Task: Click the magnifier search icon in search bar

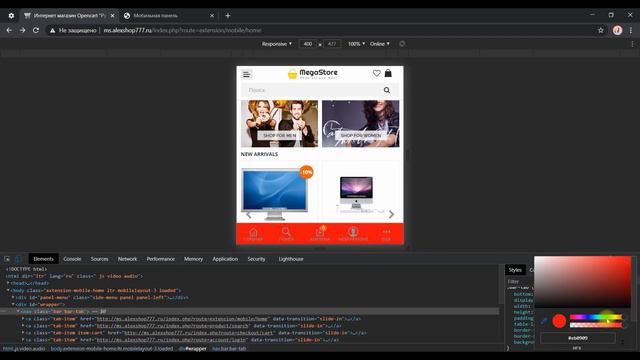Action: click(387, 90)
